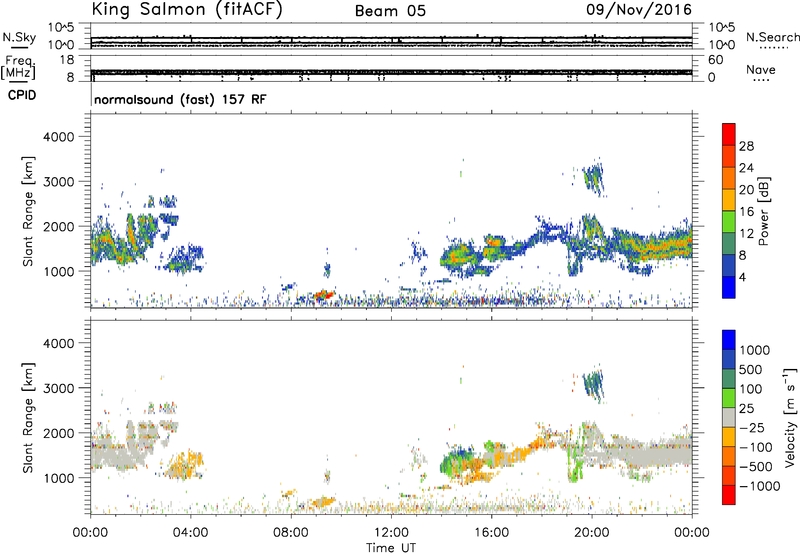
Task: Click the "Velocity [m s⁻¹]" color bar title
Action: coord(790,417)
